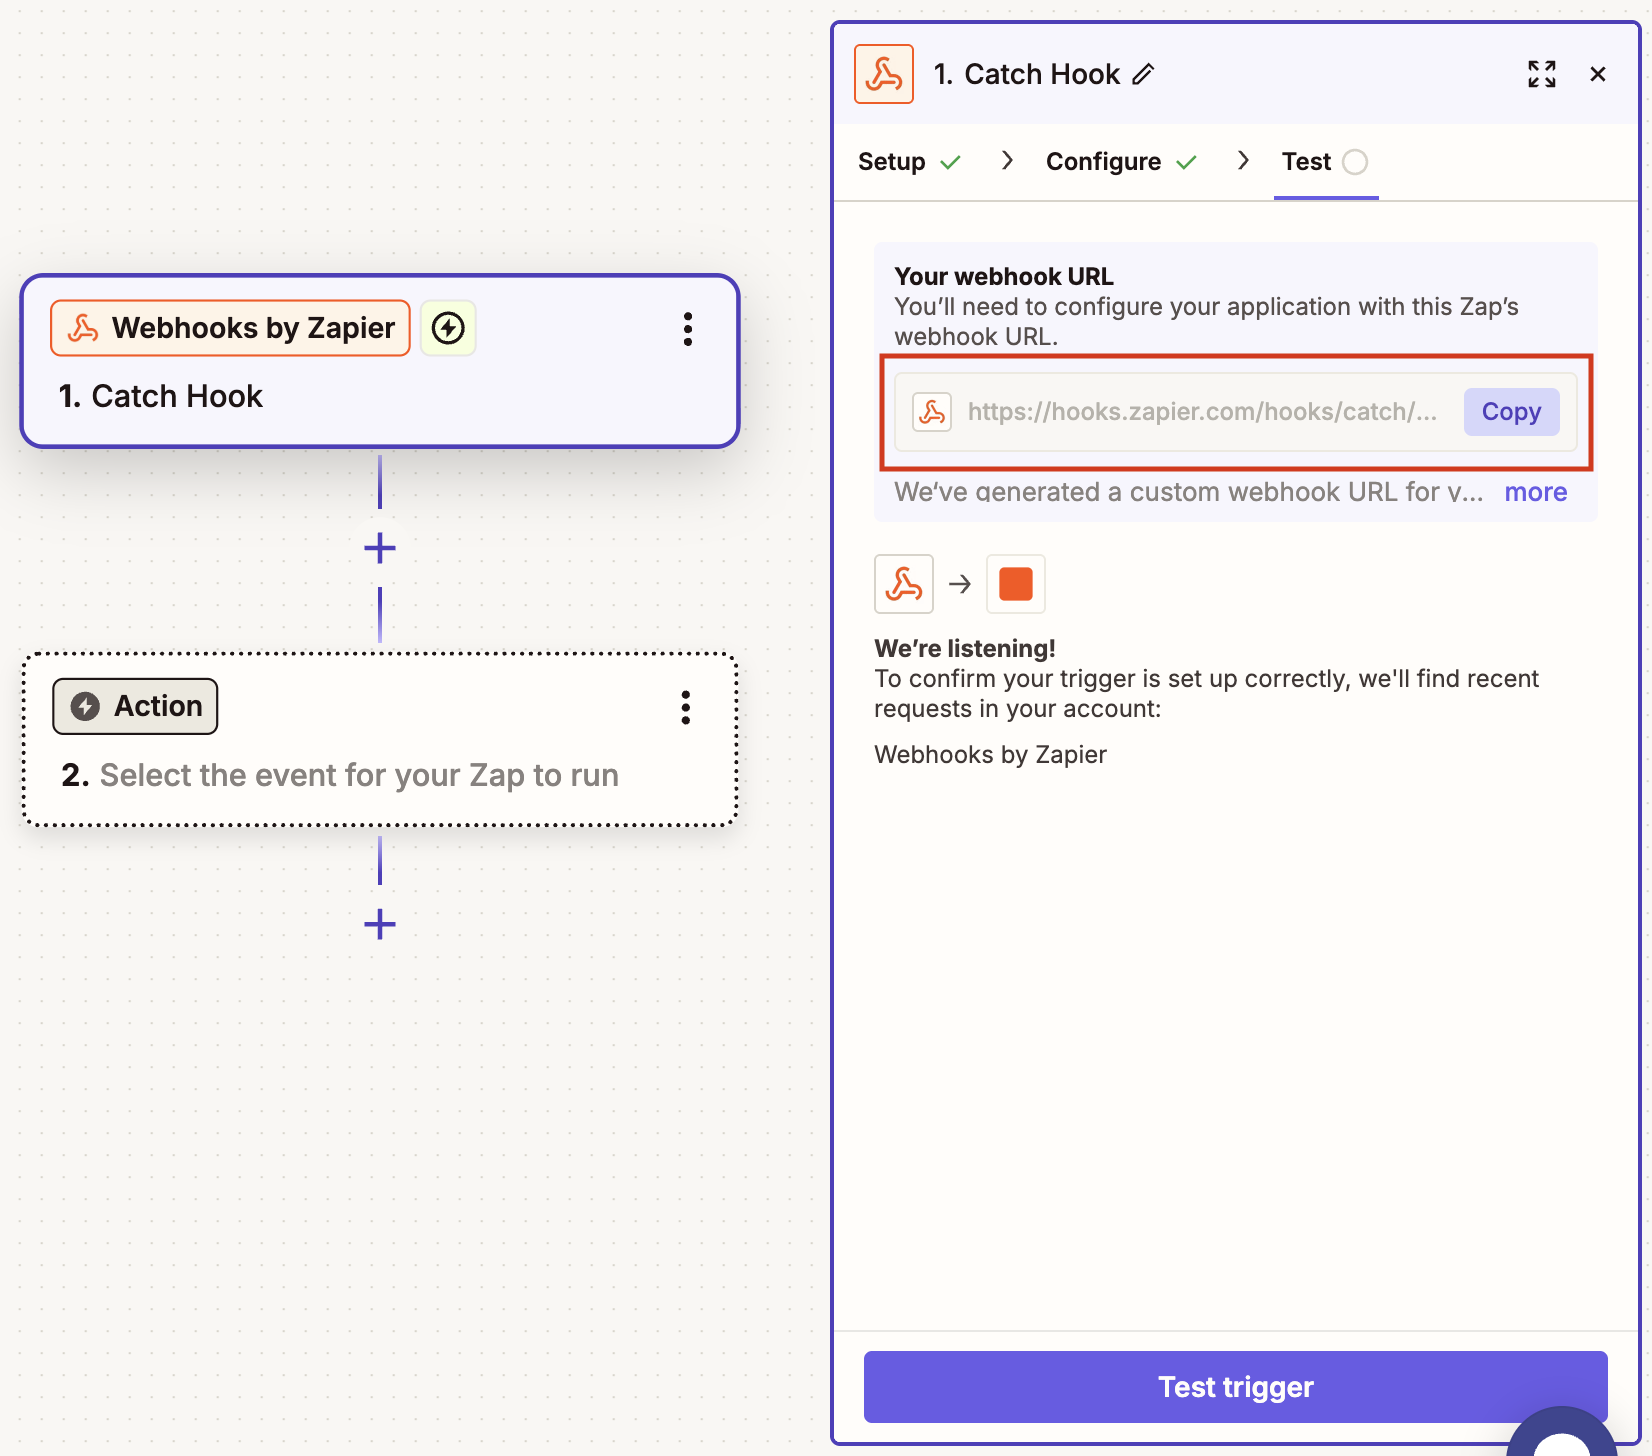Viewport: 1652px width, 1456px height.
Task: Click the webhook URL field
Action: (x=1200, y=412)
